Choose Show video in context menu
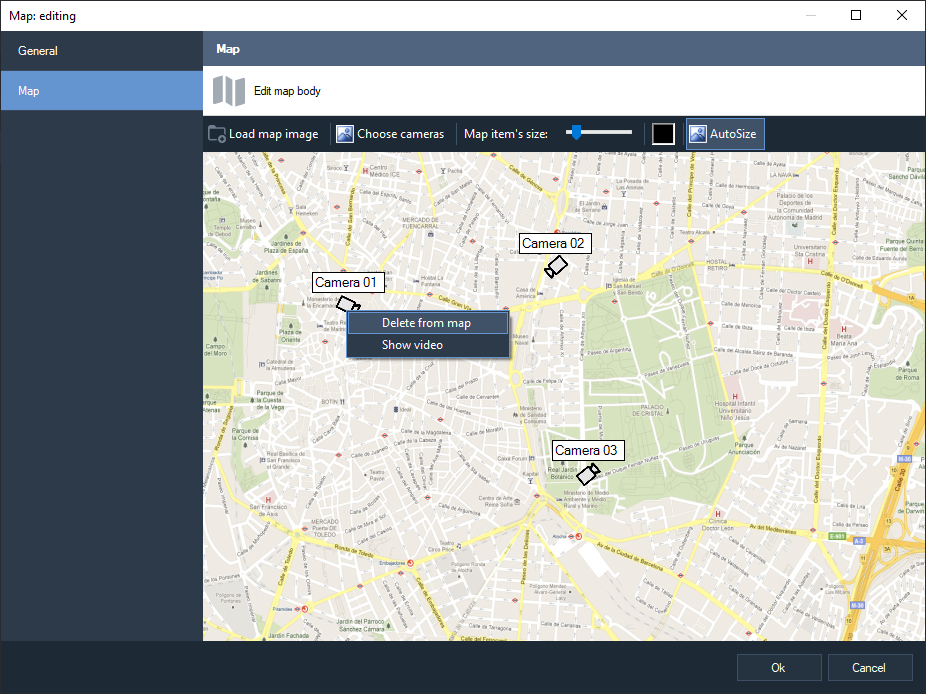 tap(412, 345)
